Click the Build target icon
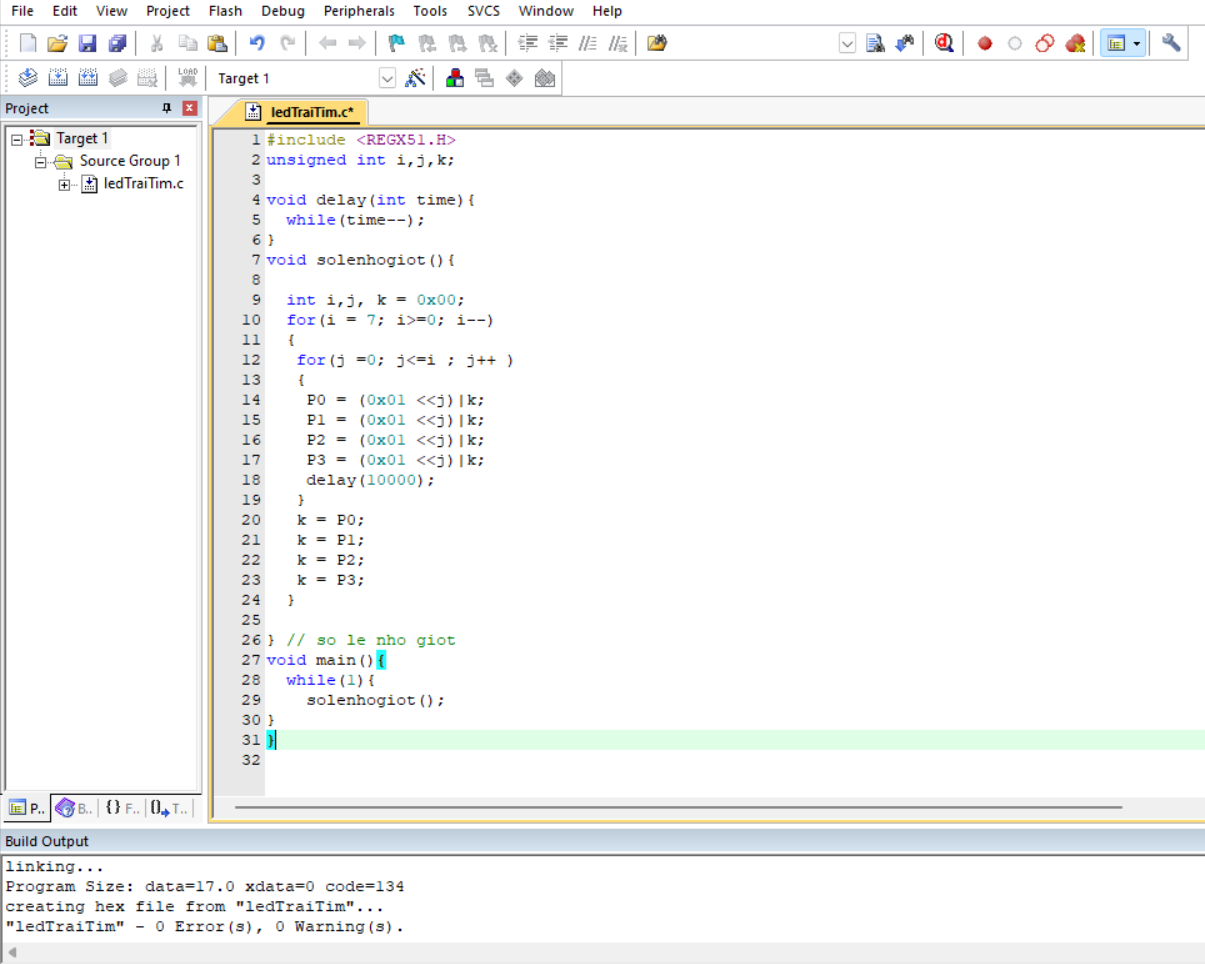This screenshot has height=964, width=1205. coord(57,78)
